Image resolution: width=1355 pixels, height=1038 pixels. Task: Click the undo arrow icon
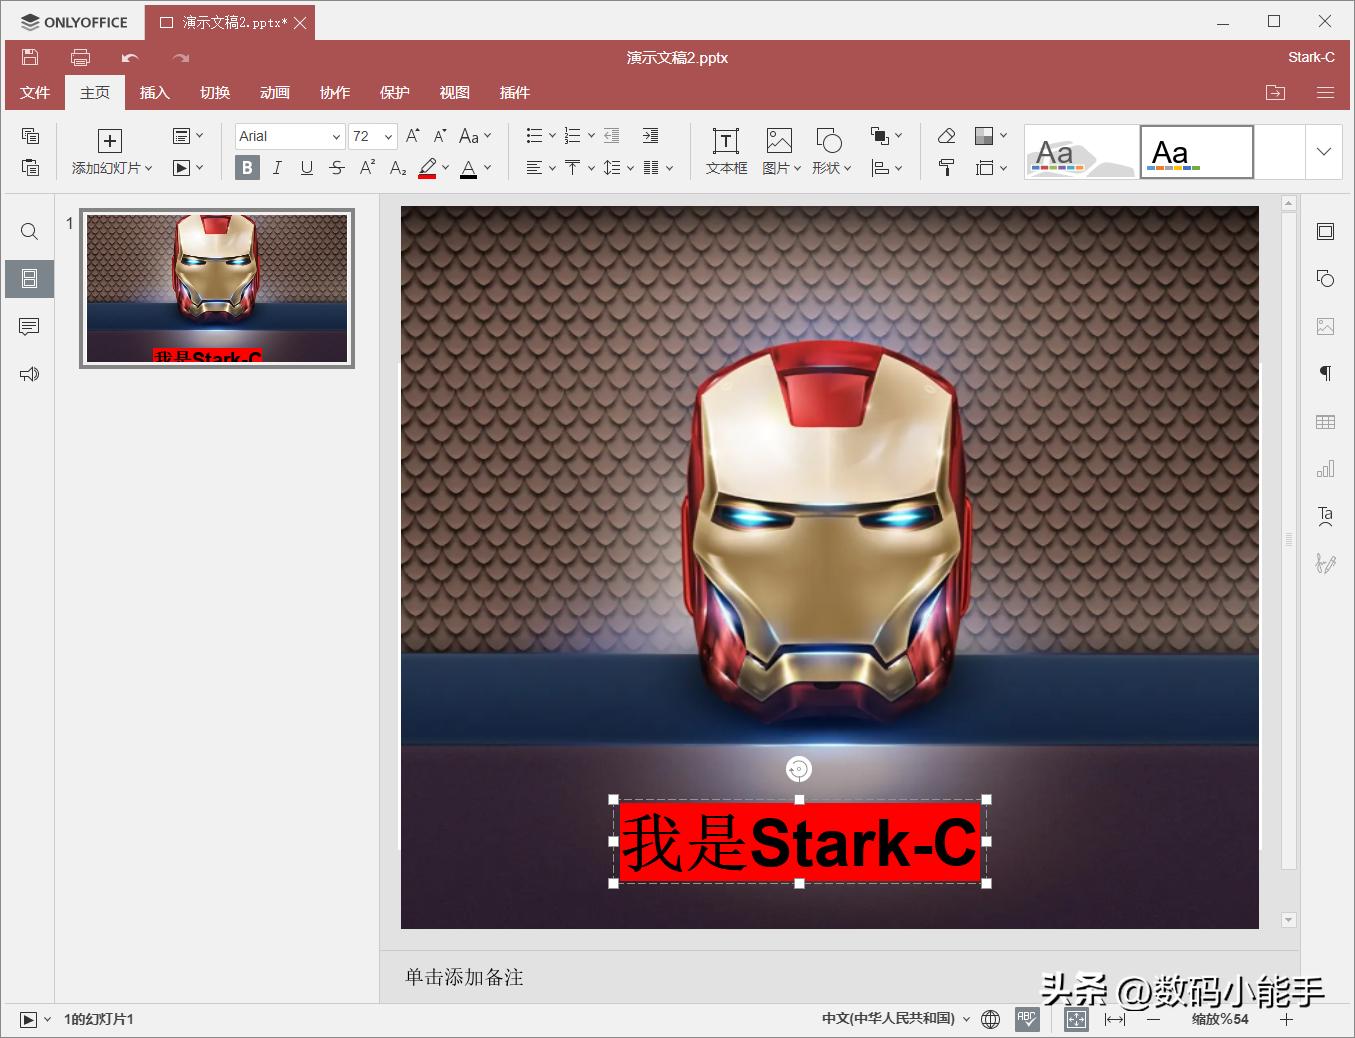click(x=129, y=58)
